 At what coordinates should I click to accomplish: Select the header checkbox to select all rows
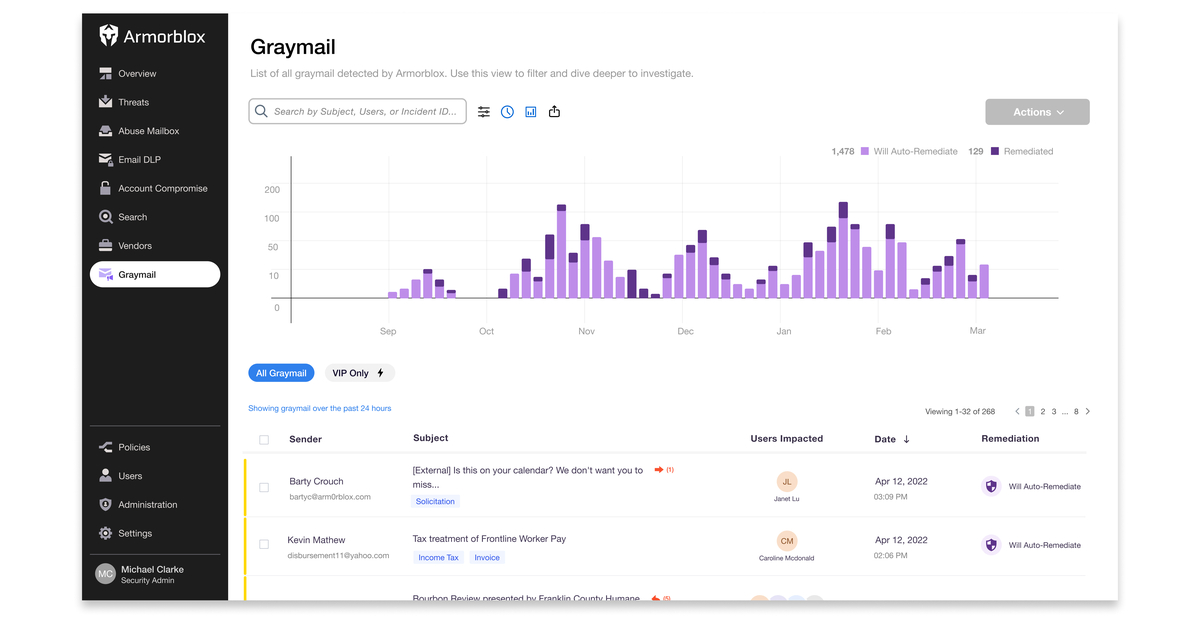point(264,439)
